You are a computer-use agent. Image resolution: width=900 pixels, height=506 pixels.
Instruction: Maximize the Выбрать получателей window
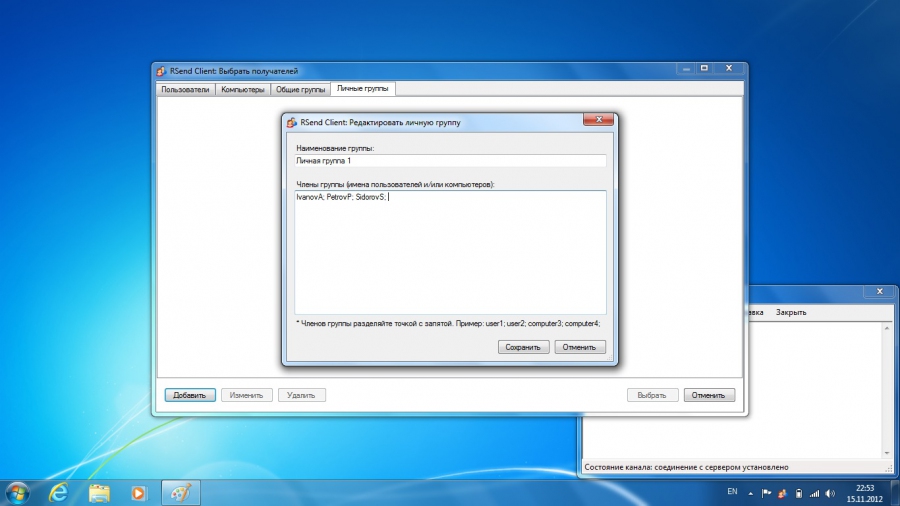[x=704, y=68]
